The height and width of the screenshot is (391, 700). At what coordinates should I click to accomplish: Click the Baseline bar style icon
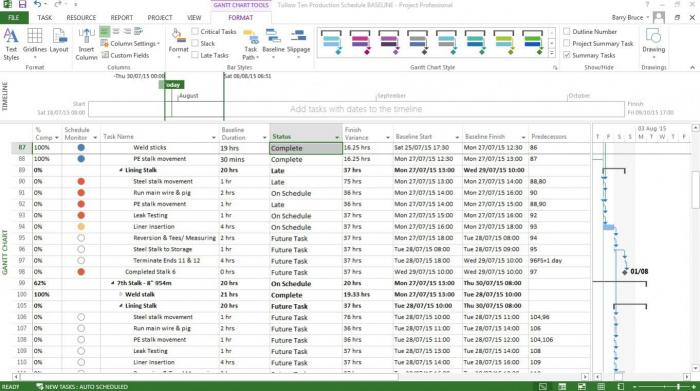(x=273, y=41)
